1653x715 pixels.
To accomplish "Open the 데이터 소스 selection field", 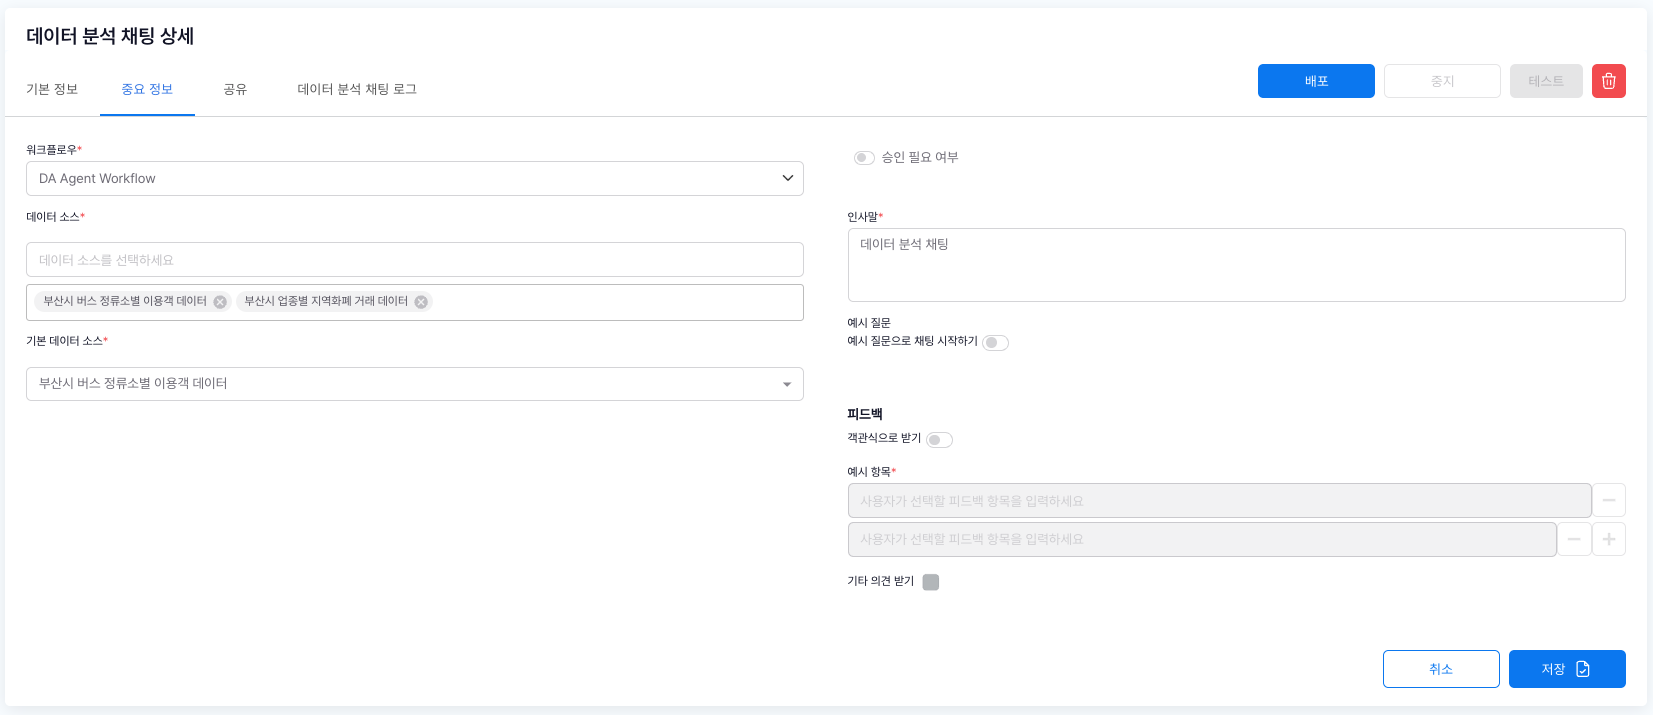I will [414, 260].
